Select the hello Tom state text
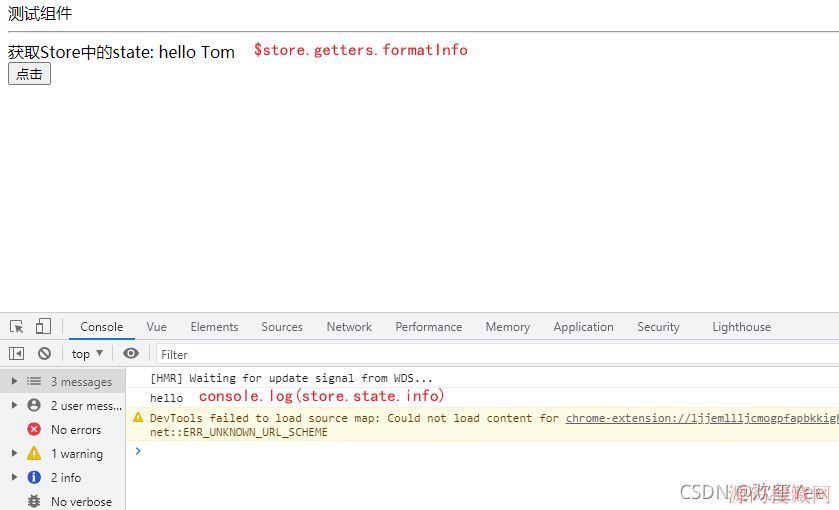839x510 pixels. (x=197, y=52)
